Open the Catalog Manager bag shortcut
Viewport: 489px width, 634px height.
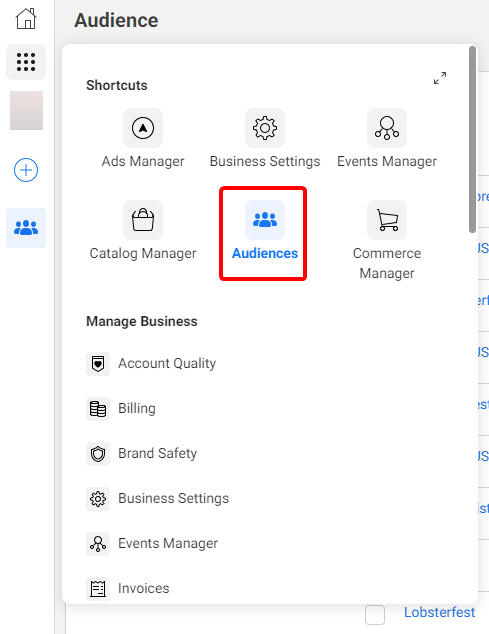(x=143, y=220)
